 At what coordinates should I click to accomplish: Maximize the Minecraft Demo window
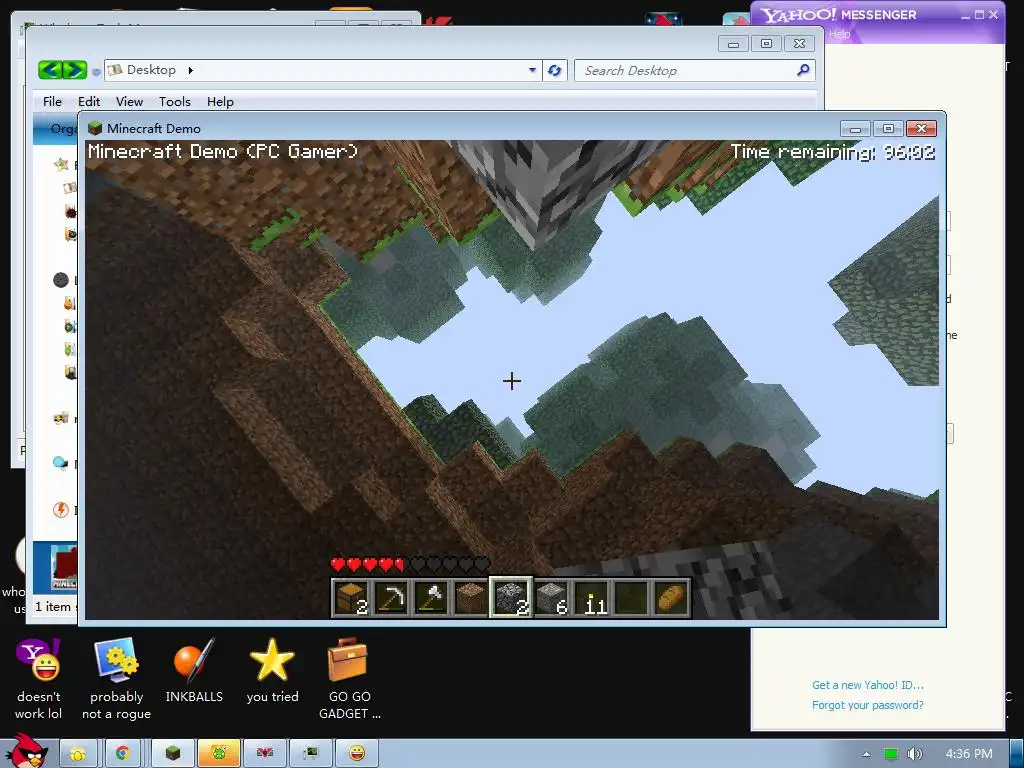pyautogui.click(x=888, y=129)
